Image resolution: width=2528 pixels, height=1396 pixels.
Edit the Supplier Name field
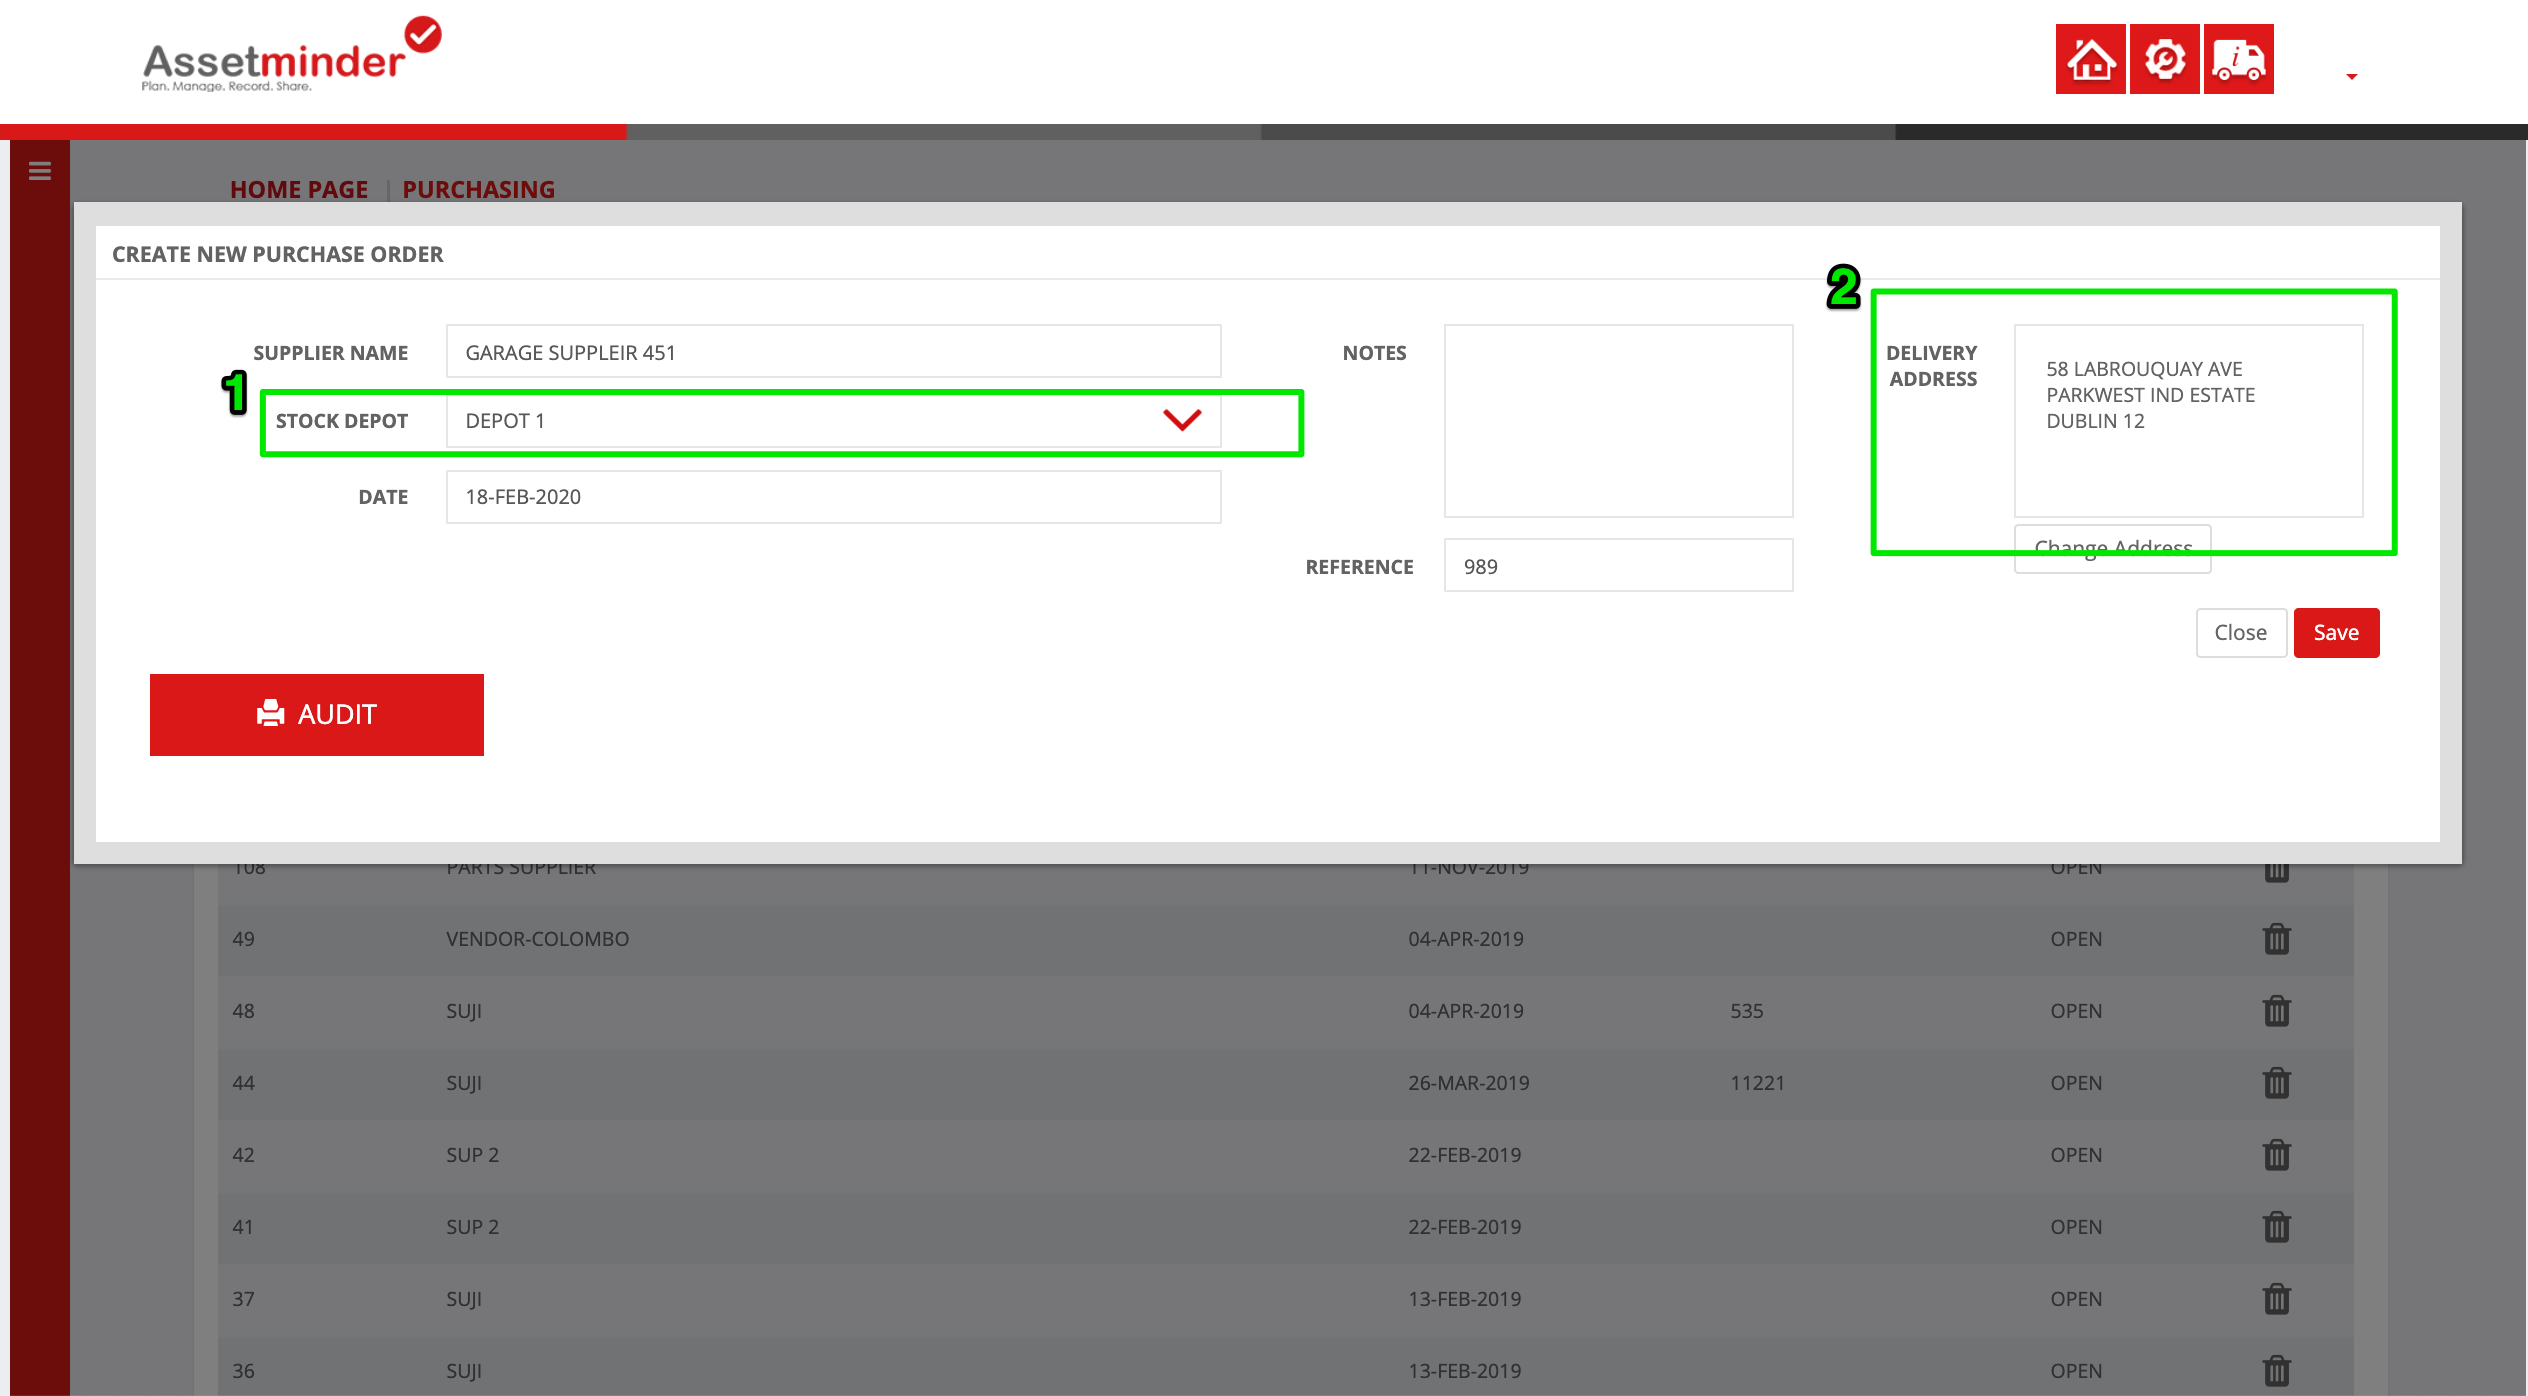pos(833,352)
